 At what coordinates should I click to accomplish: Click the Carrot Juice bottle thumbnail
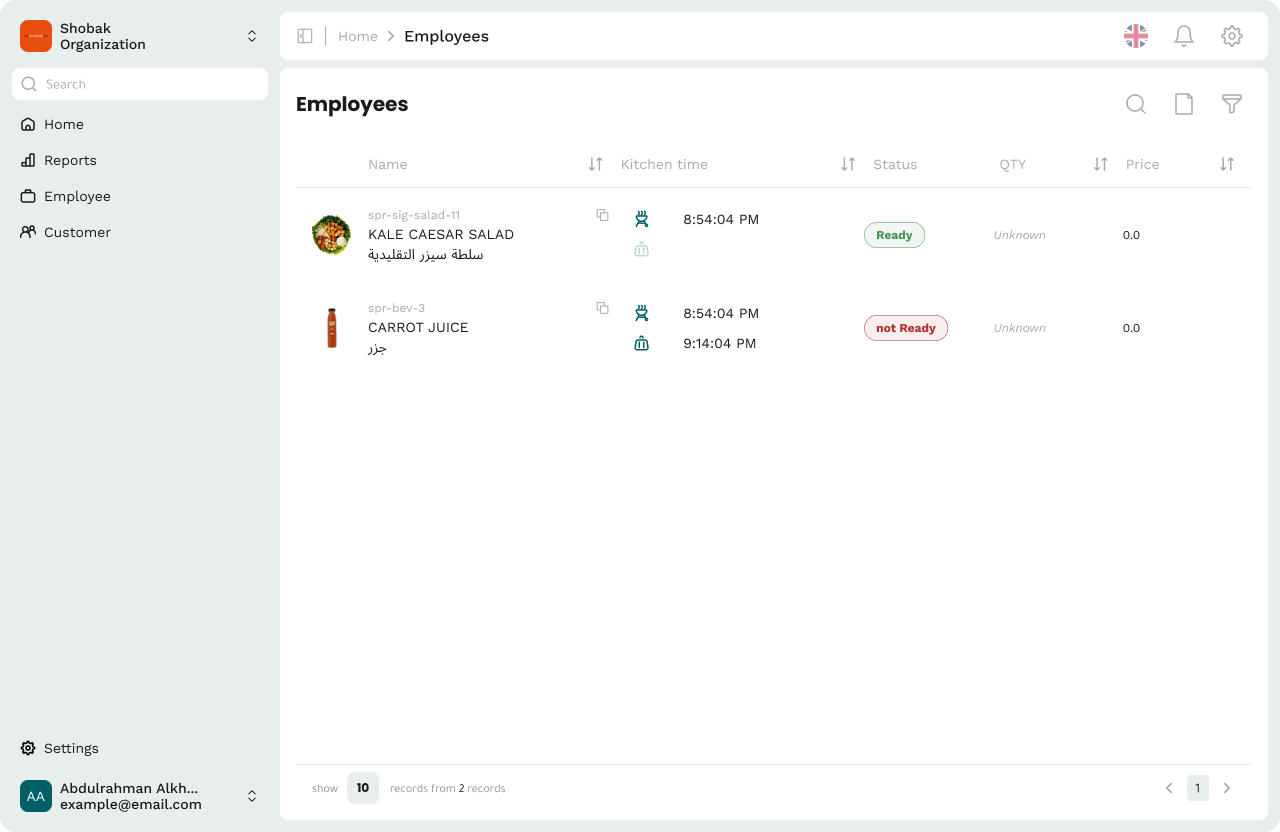click(332, 328)
